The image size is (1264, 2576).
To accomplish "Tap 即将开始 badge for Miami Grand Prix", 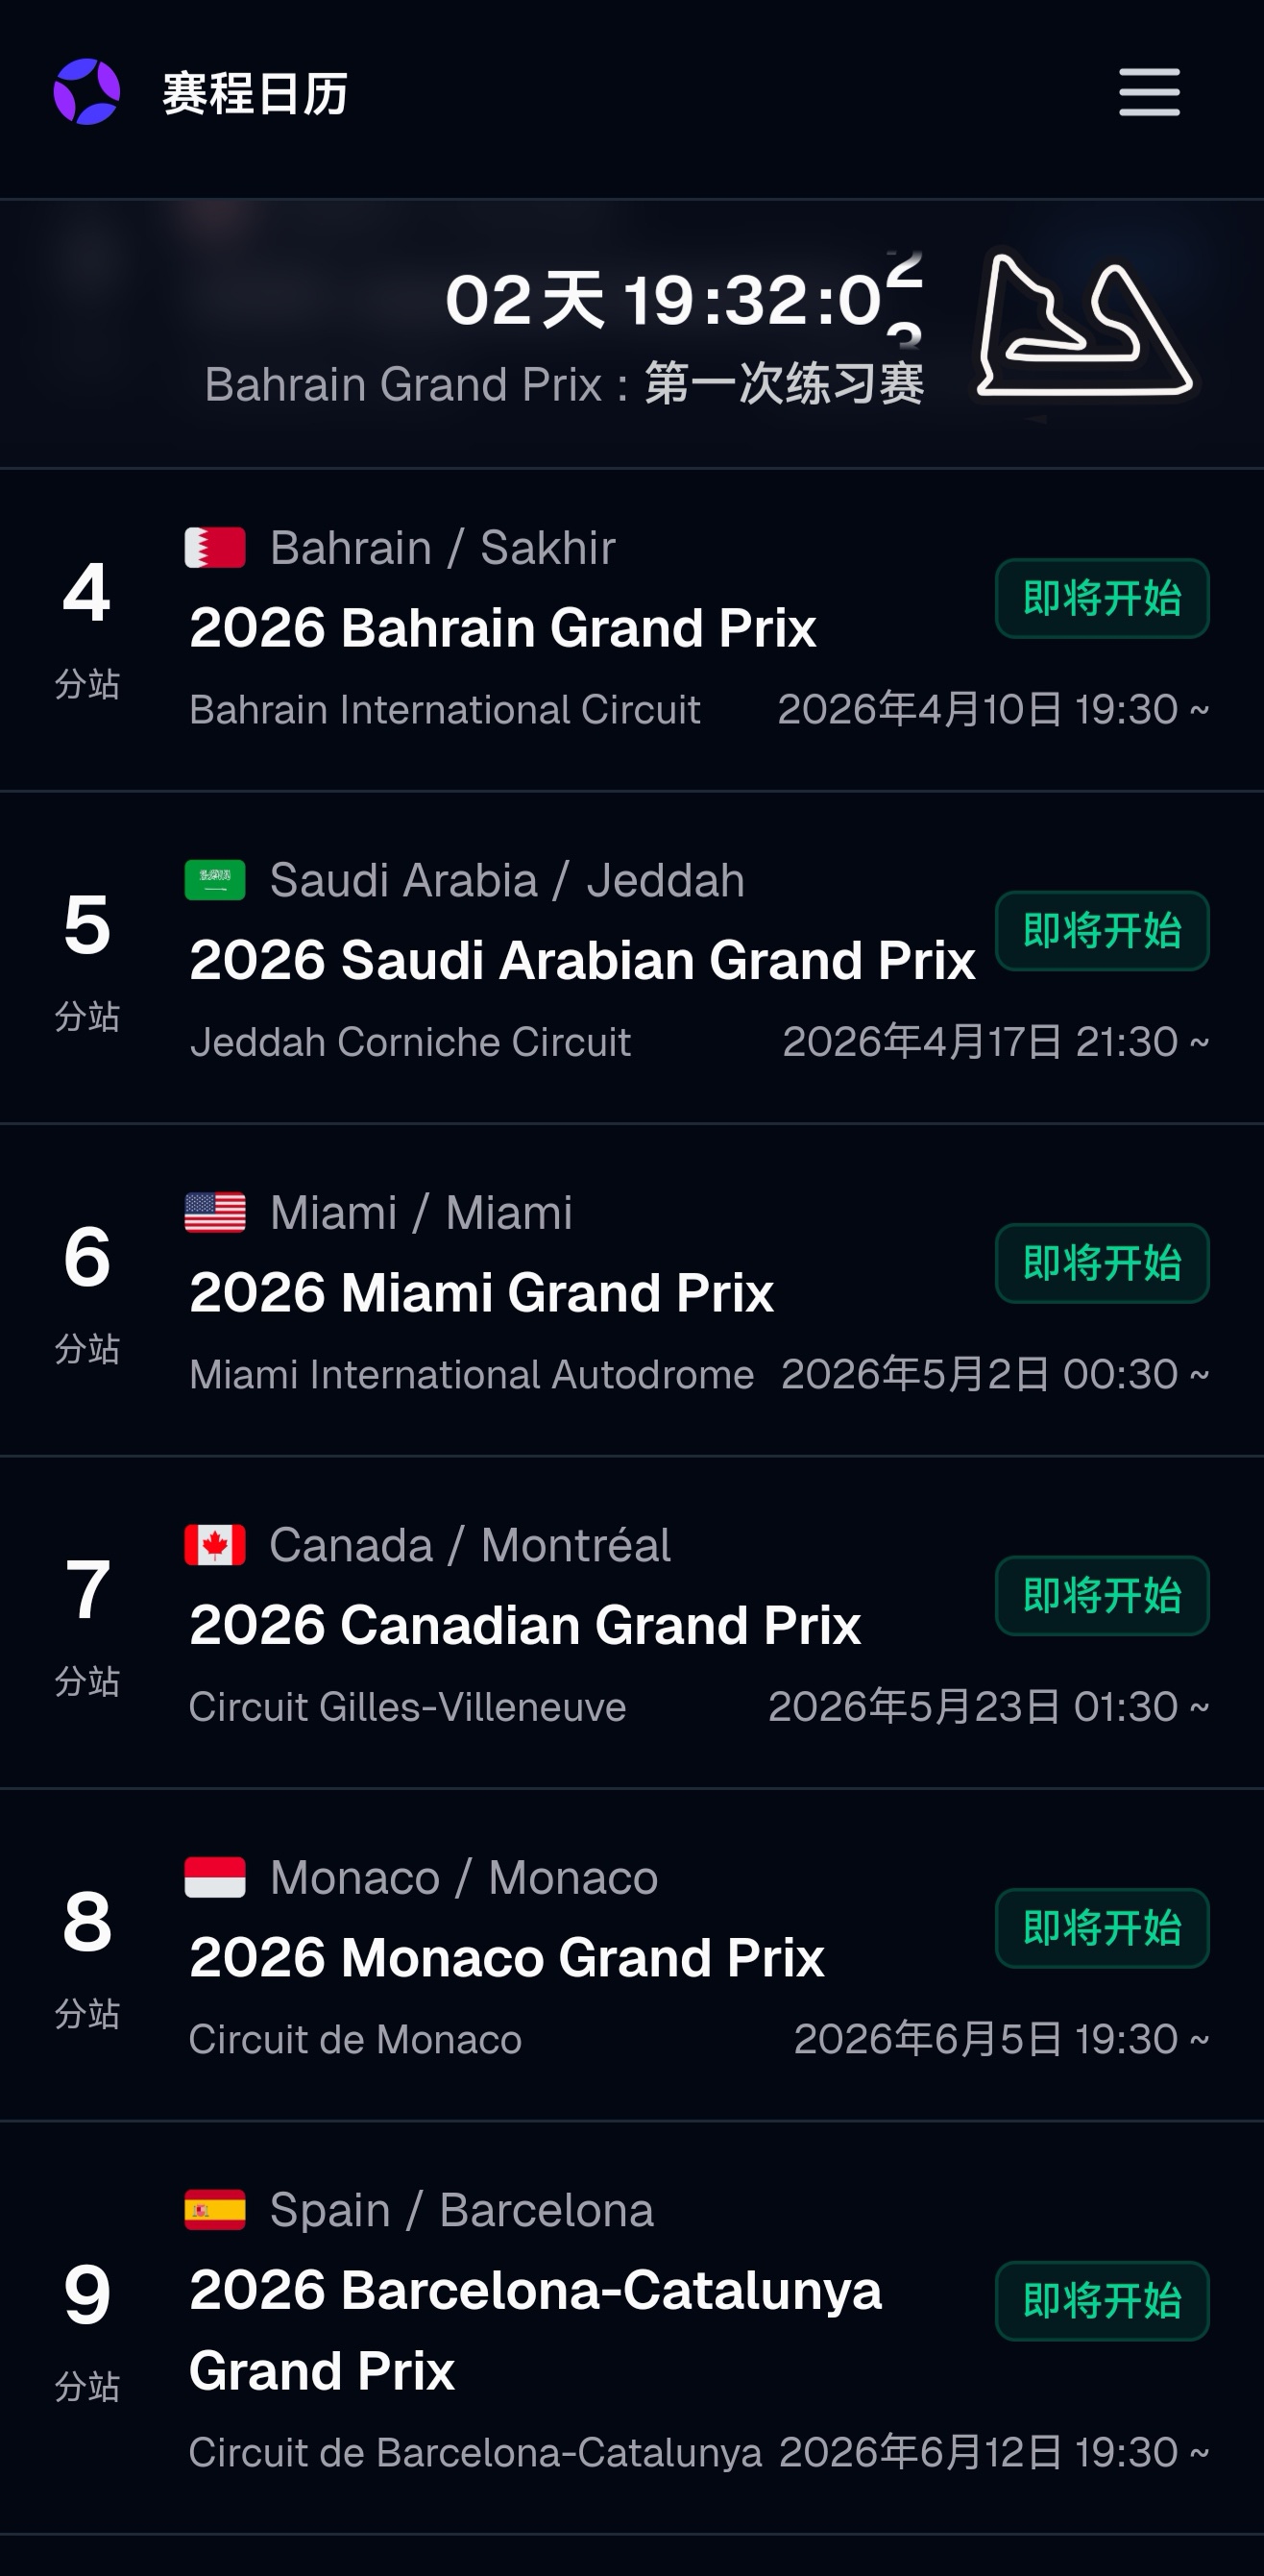I will click(1102, 1264).
